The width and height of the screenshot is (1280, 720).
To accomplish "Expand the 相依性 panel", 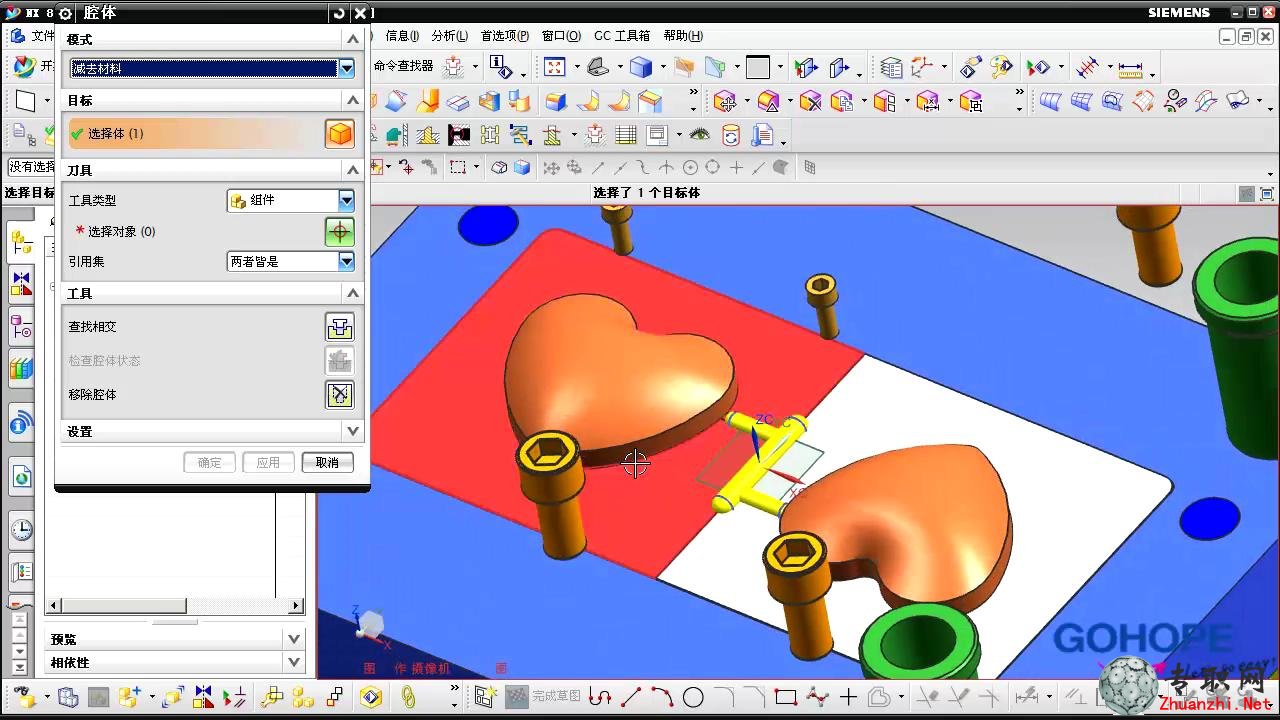I will tap(294, 662).
